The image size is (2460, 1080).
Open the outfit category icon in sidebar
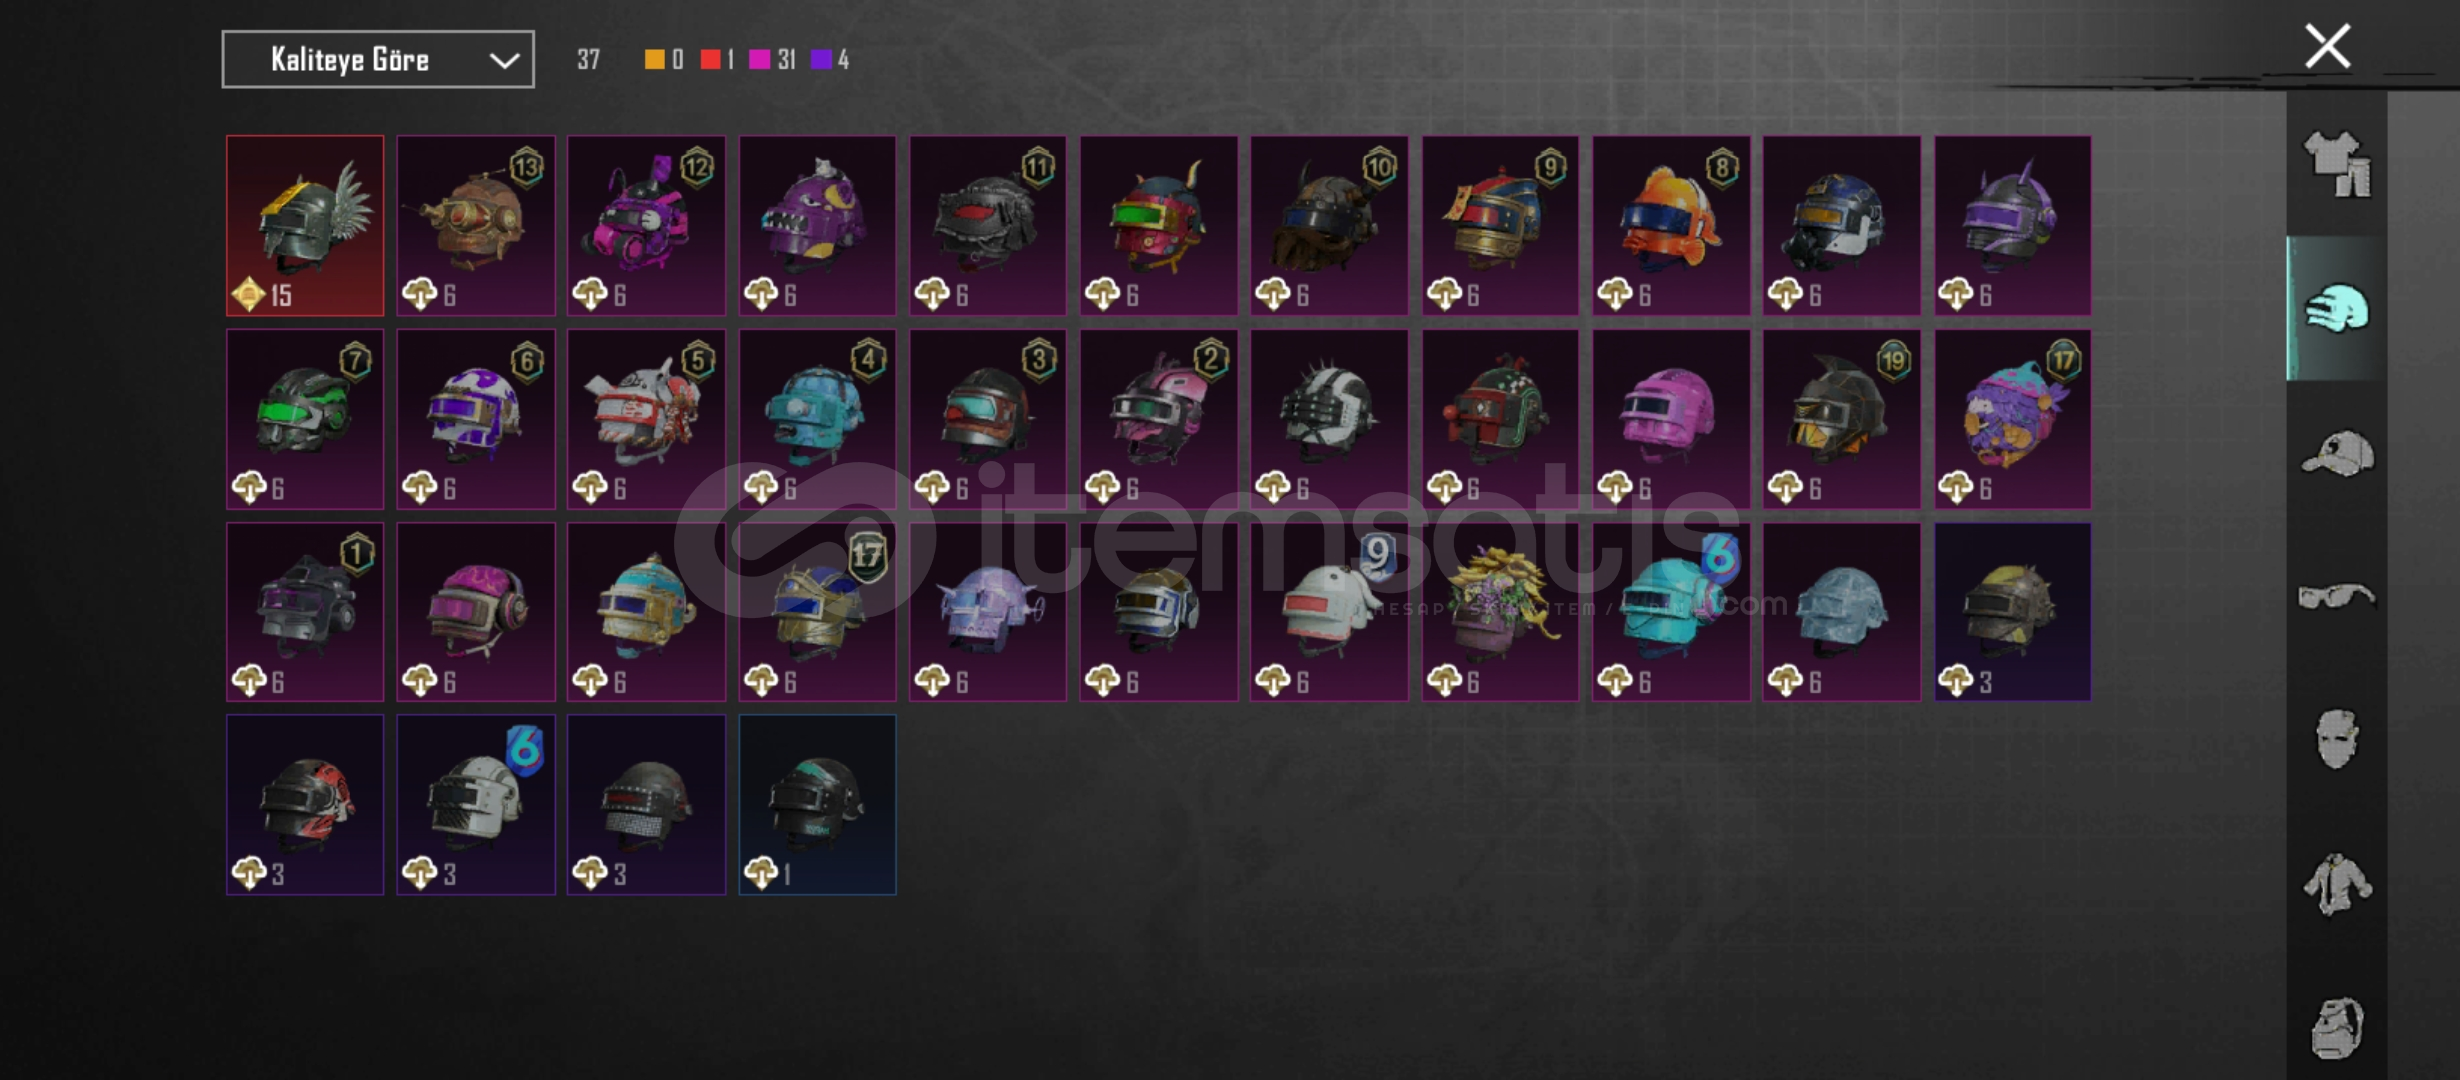coord(2337,164)
